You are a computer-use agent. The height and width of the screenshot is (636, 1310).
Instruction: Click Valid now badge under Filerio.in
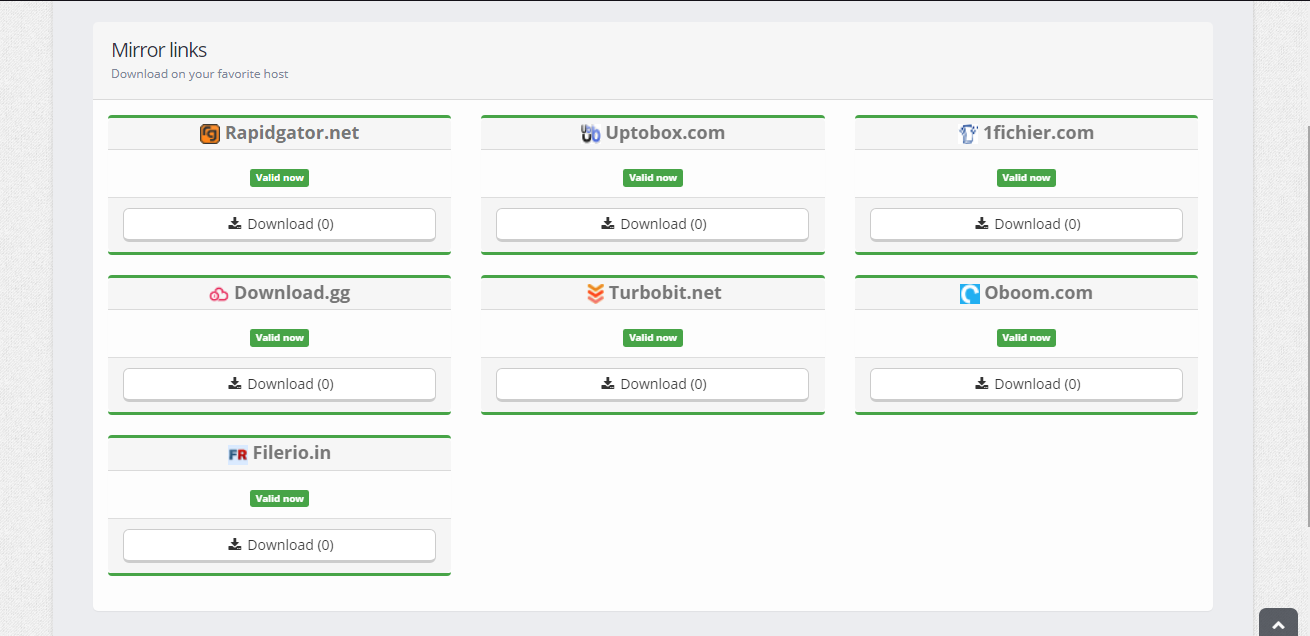click(279, 498)
